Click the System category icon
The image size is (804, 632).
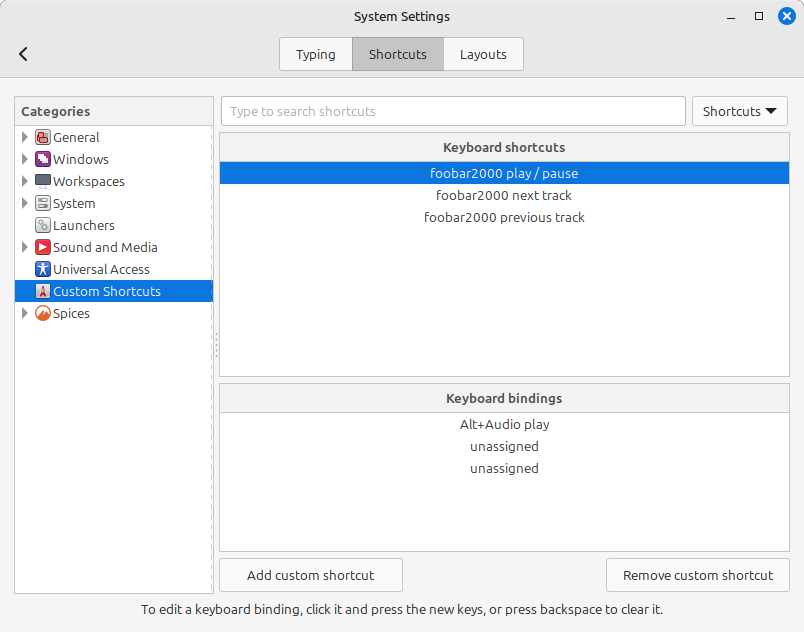(43, 203)
